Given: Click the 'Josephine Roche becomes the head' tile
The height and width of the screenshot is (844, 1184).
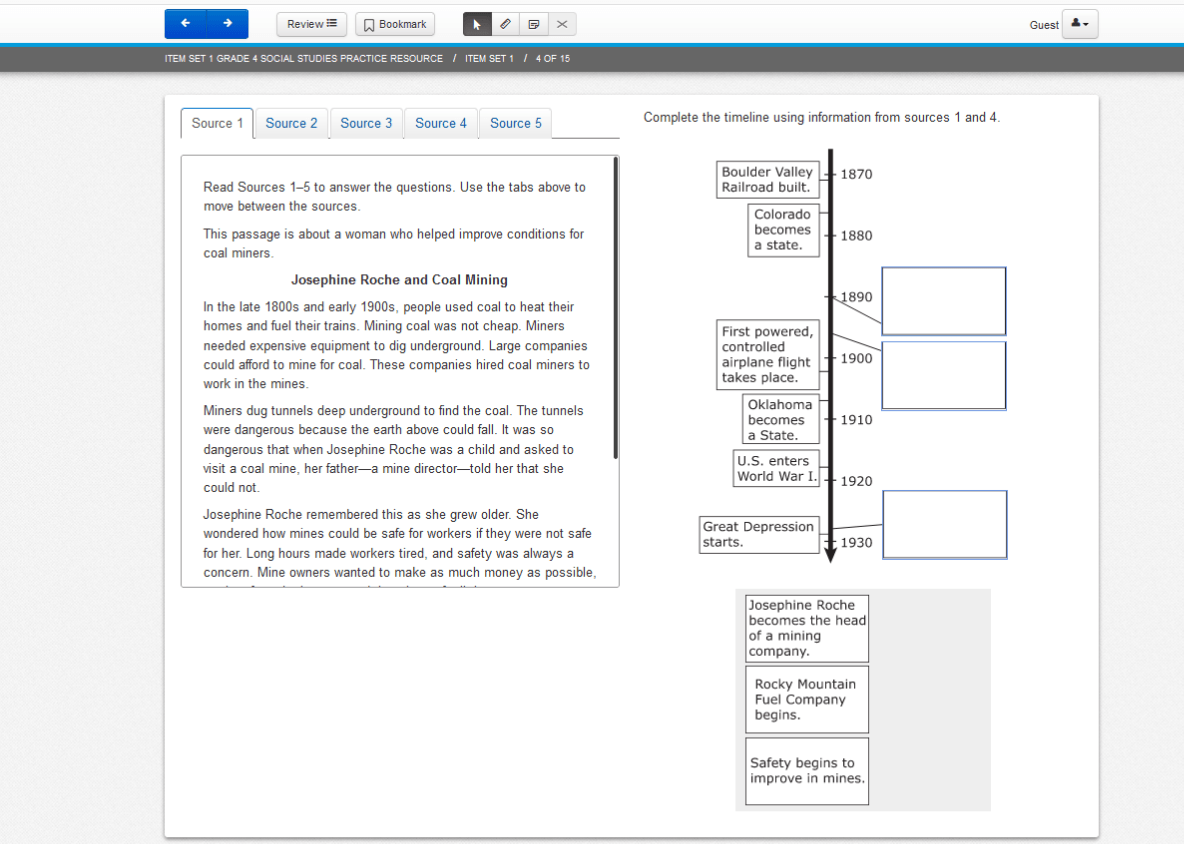Looking at the screenshot, I should pyautogui.click(x=807, y=628).
